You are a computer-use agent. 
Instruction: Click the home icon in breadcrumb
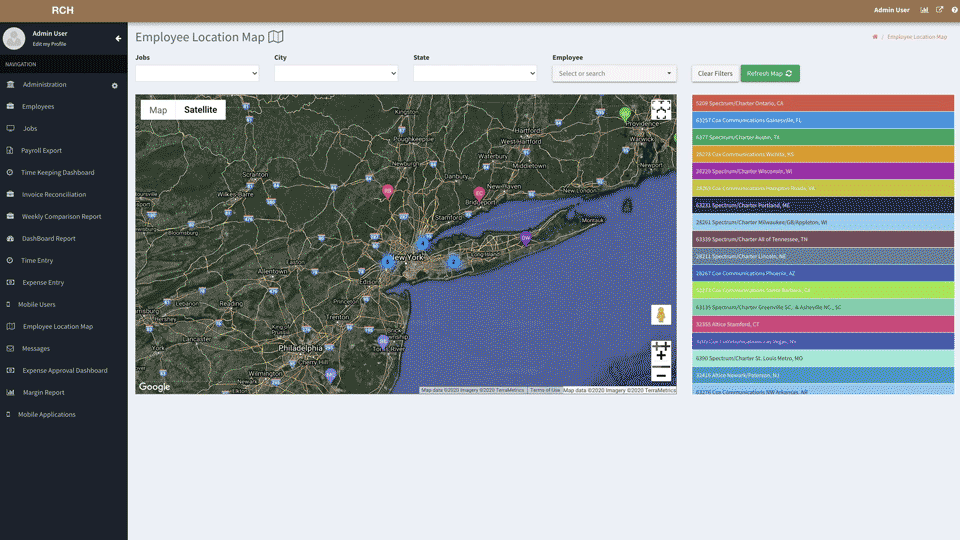[x=875, y=37]
